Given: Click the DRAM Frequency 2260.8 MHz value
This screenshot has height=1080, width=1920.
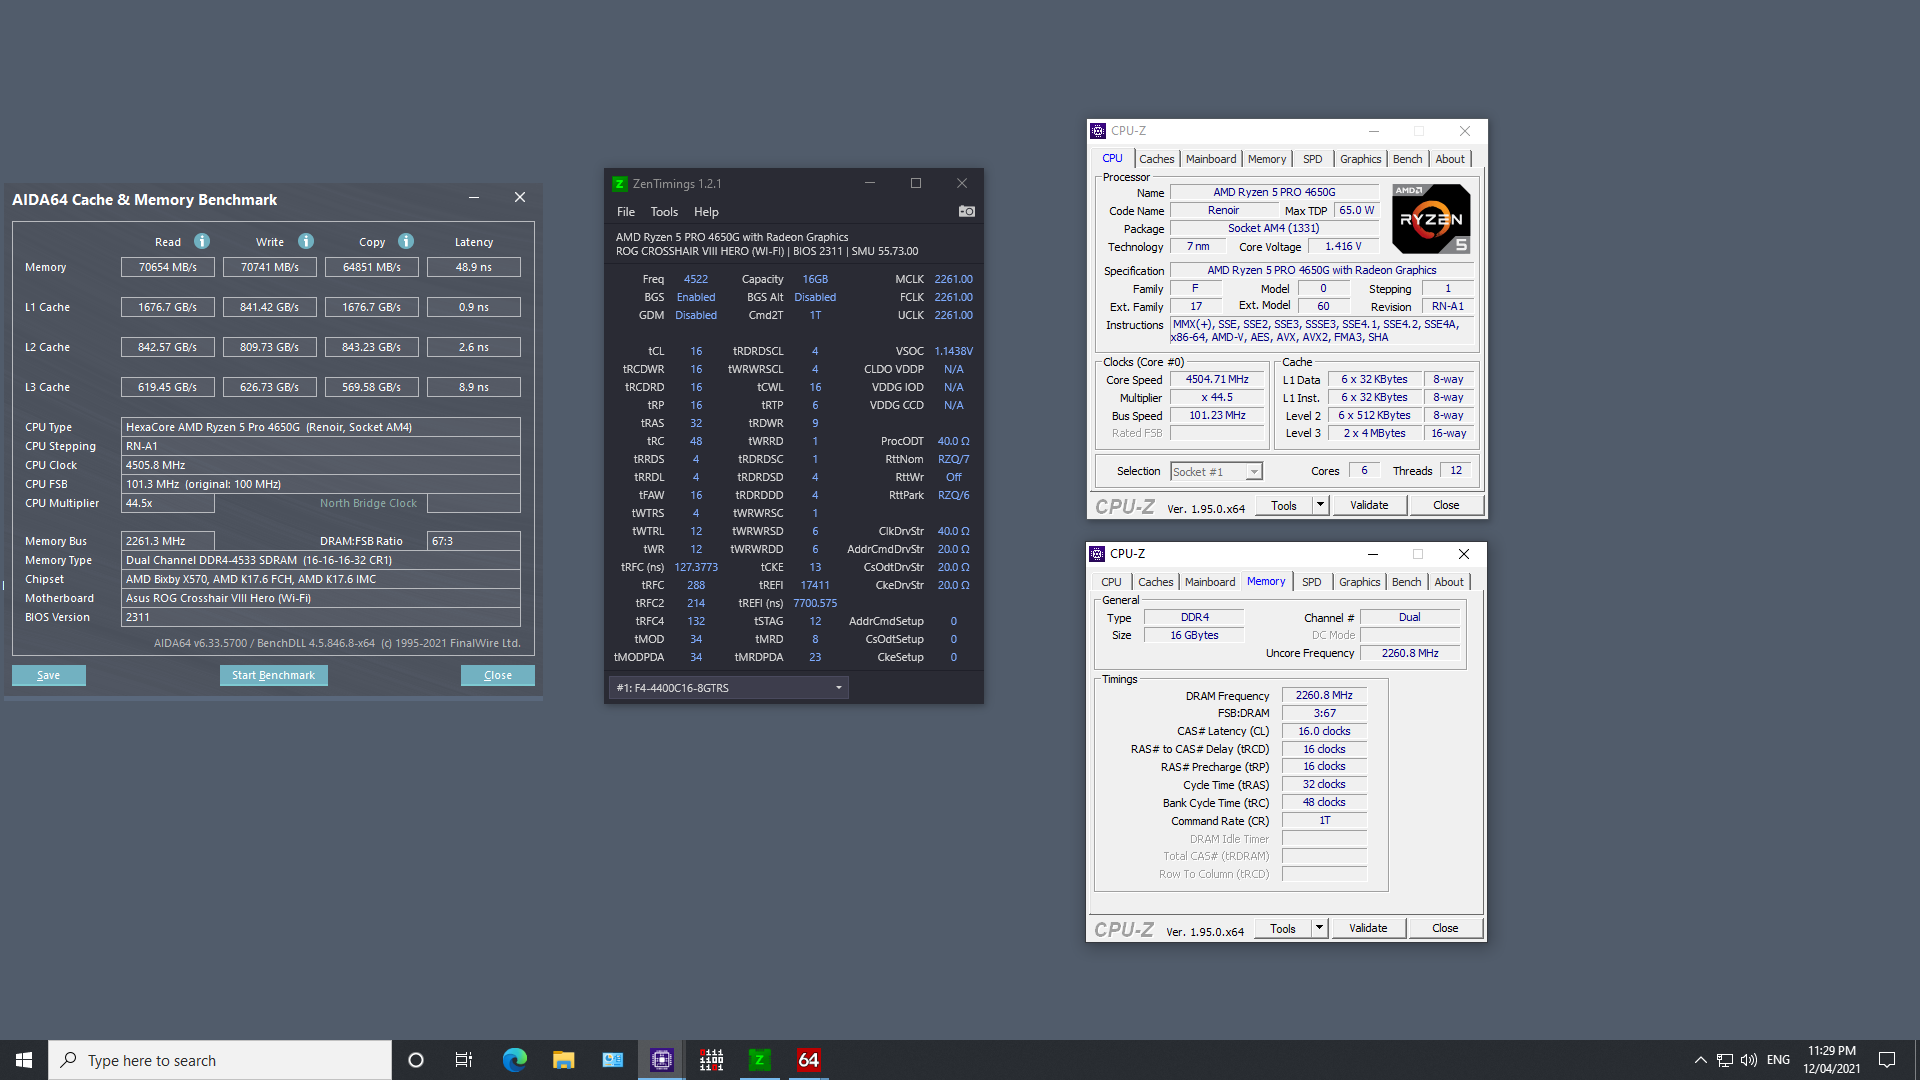Looking at the screenshot, I should [x=1324, y=695].
